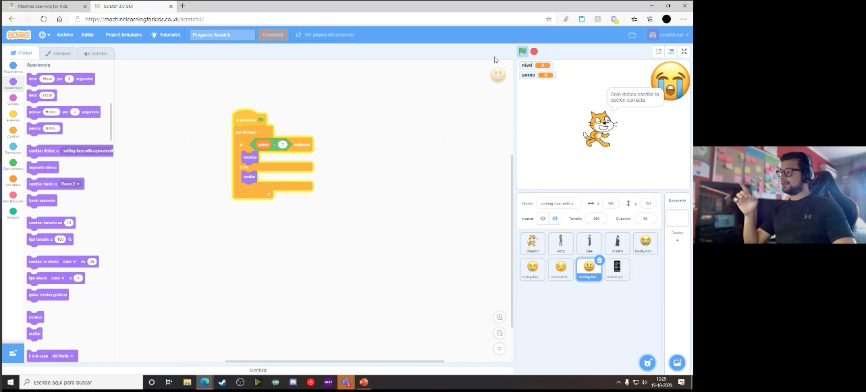
Task: Reset the workspace zoom level
Action: pos(499,348)
